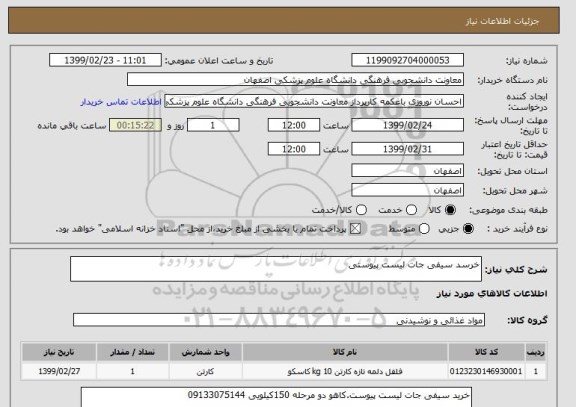Select the جزیی purchase type radio

tap(468, 229)
